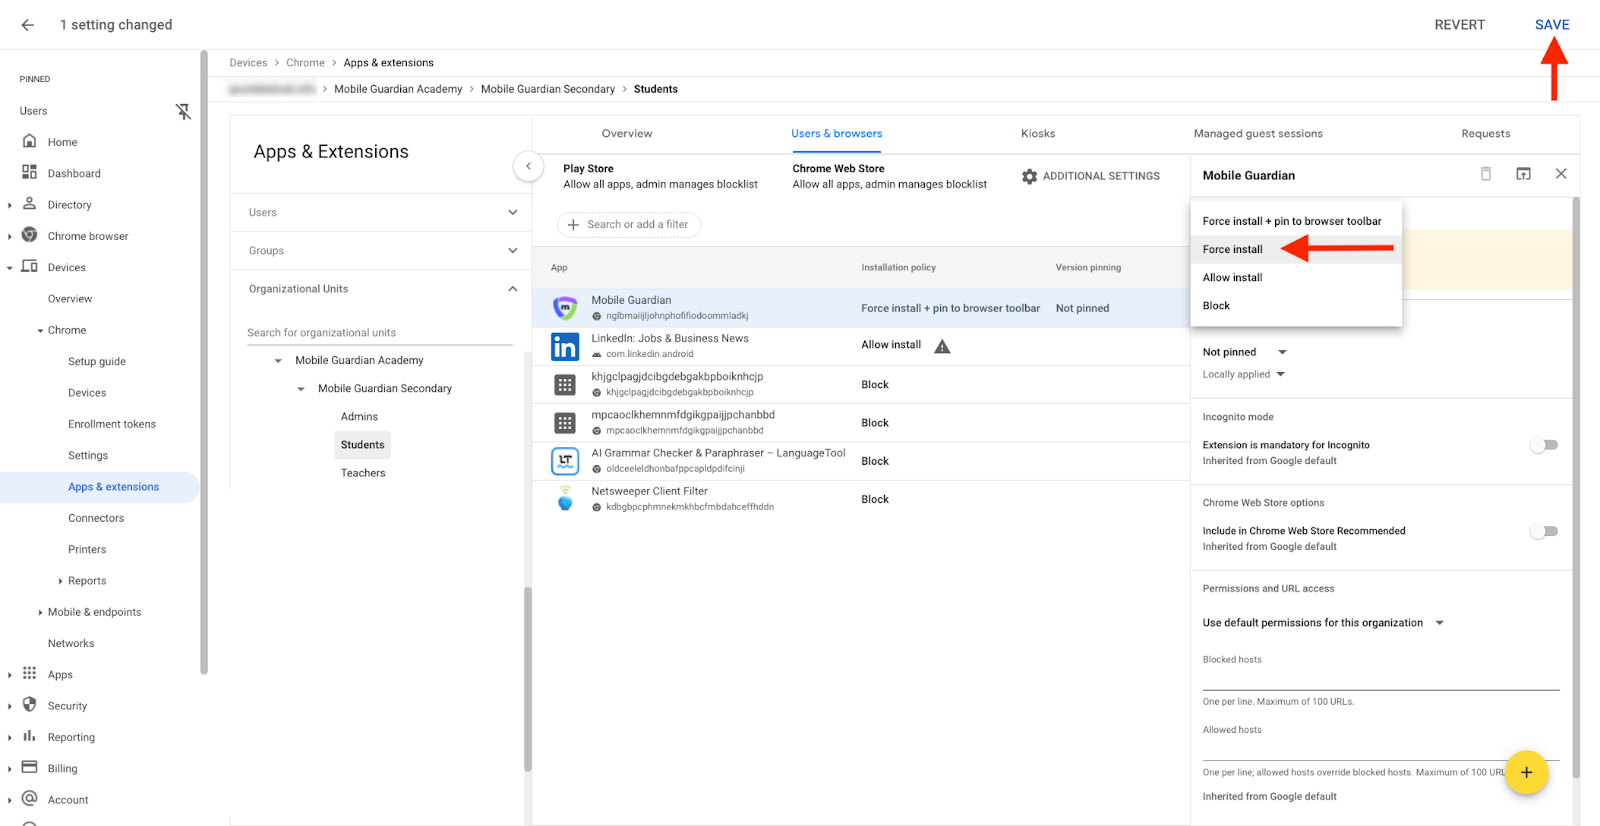Collapse the Organizational Units section

coord(513,289)
